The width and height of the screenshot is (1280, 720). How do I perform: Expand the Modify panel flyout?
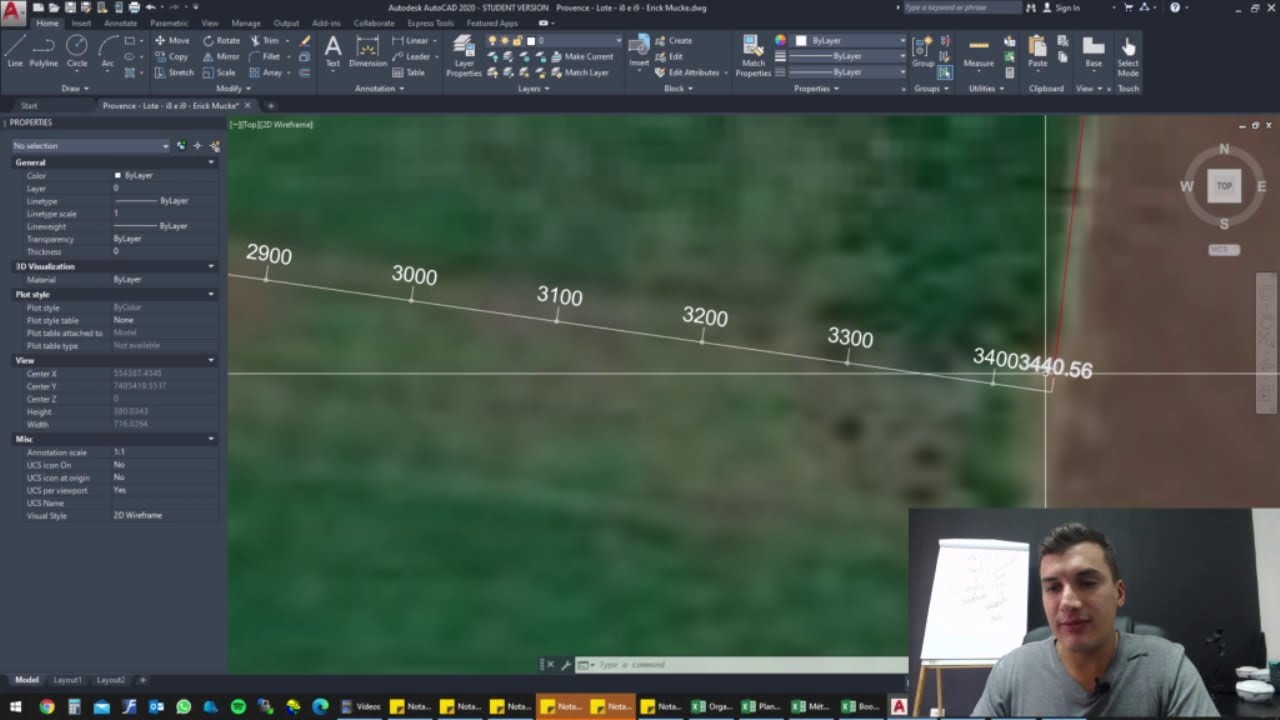pyautogui.click(x=233, y=88)
